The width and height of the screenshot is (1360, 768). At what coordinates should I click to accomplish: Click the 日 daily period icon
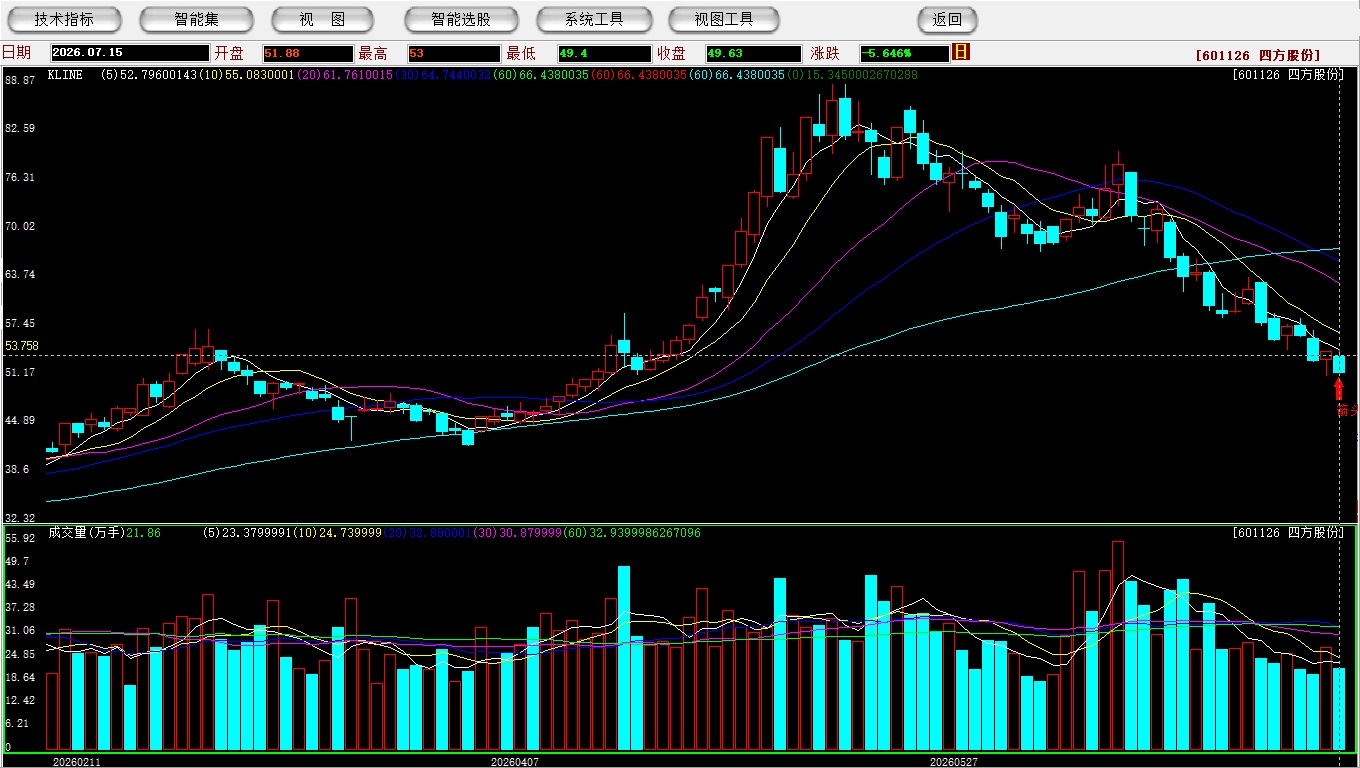point(961,52)
